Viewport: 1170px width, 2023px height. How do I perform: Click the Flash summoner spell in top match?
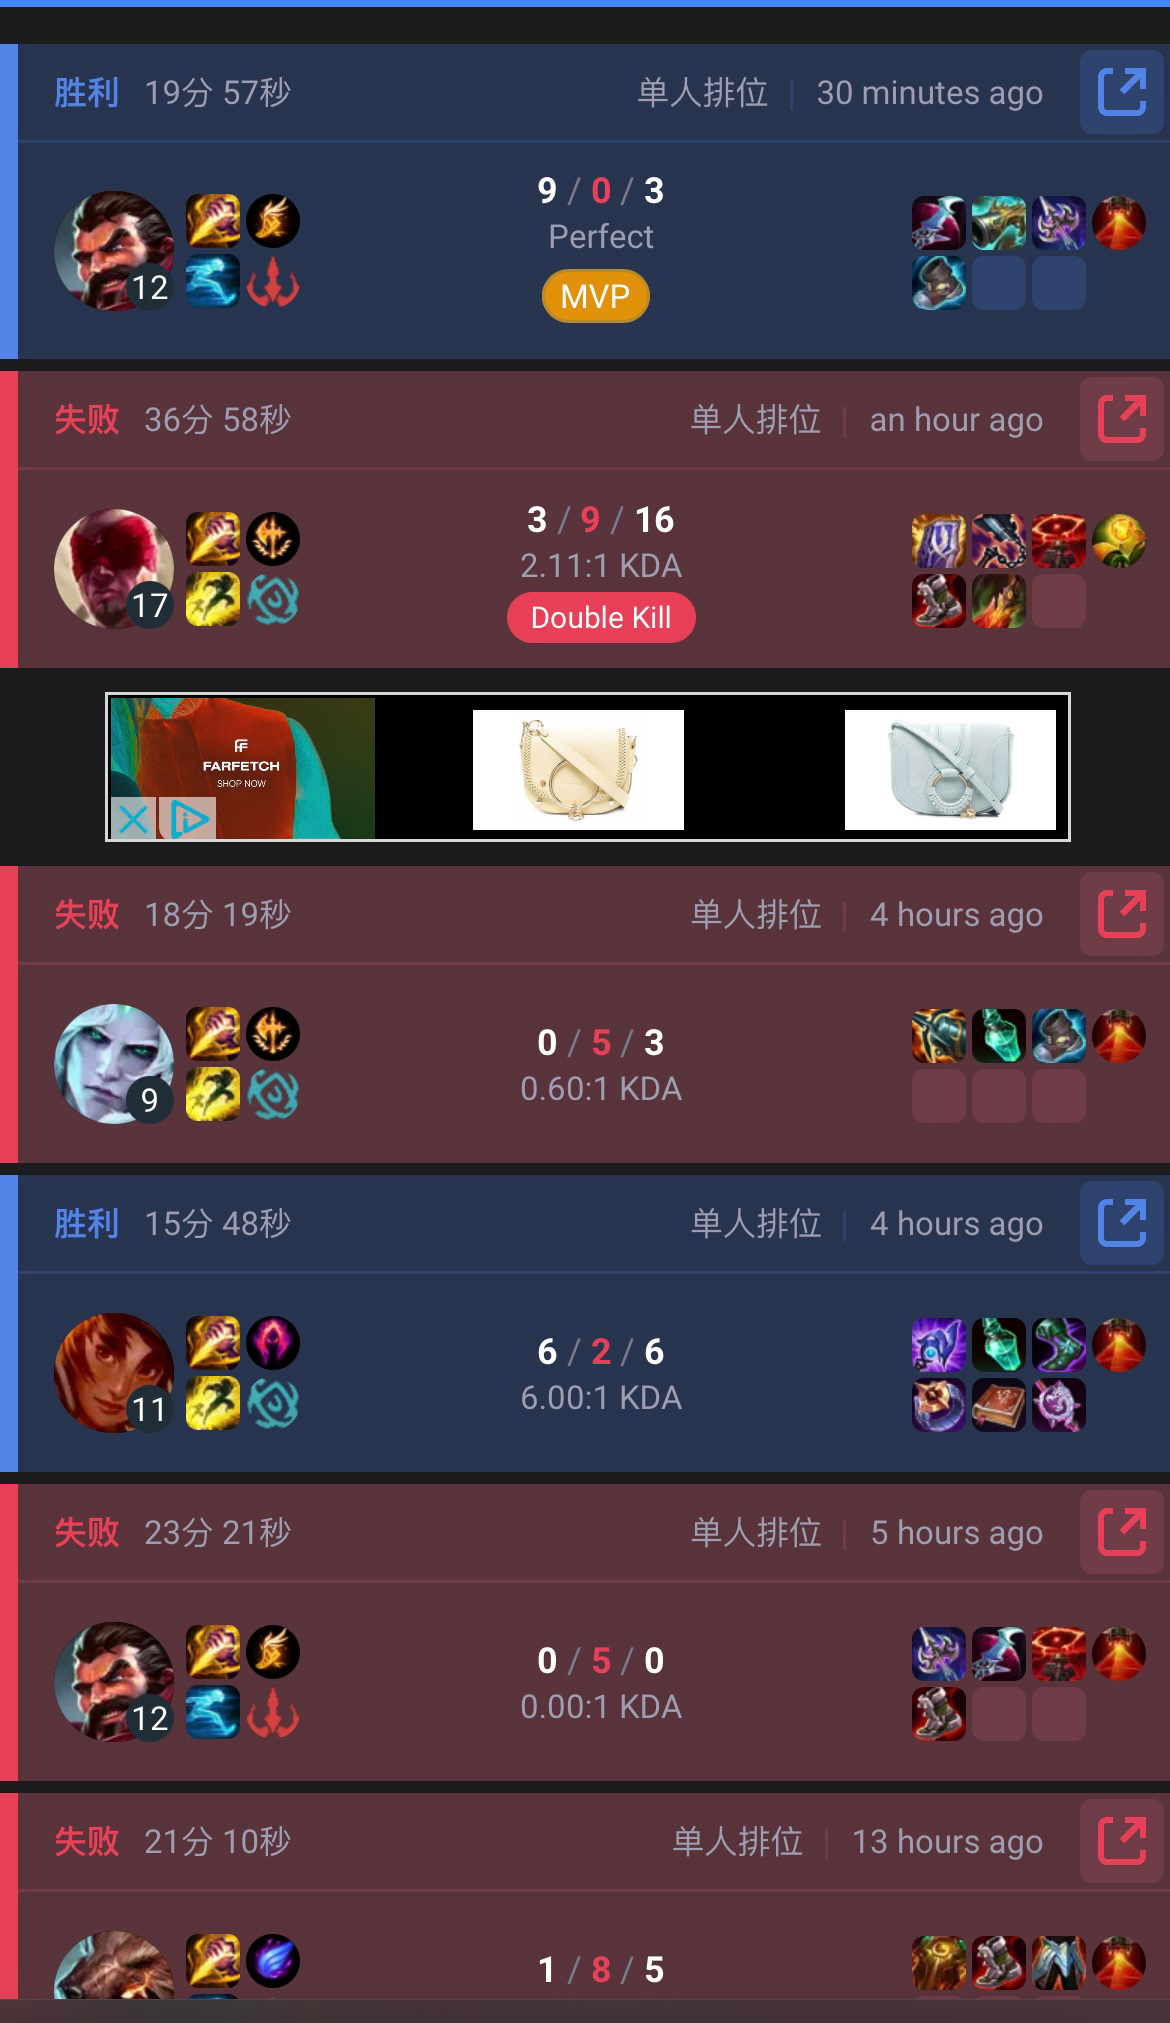(x=213, y=221)
